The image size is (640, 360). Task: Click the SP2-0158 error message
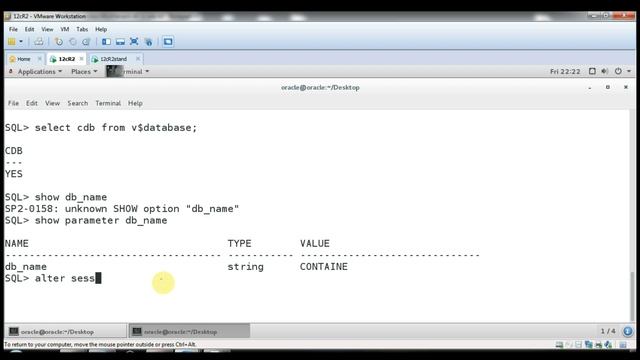pyautogui.click(x=122, y=209)
